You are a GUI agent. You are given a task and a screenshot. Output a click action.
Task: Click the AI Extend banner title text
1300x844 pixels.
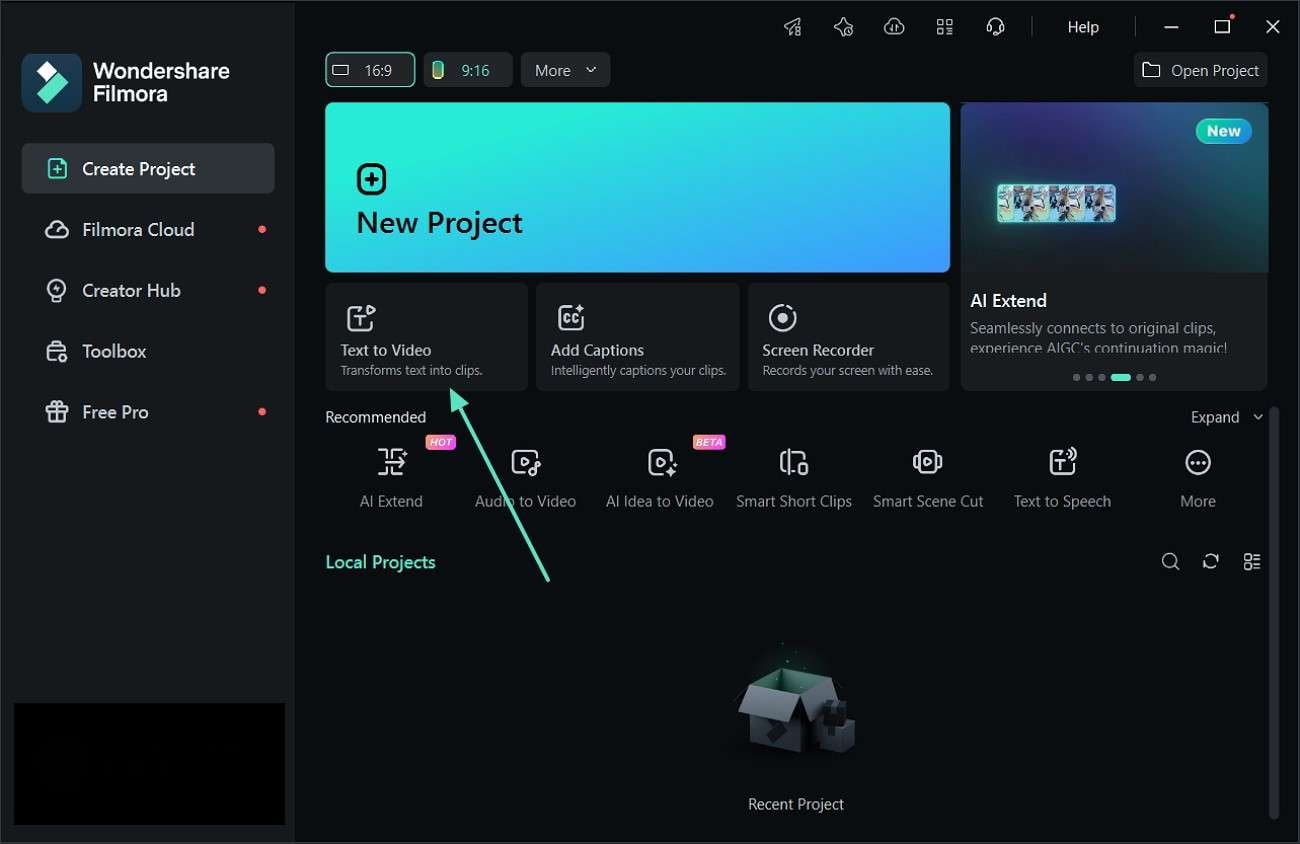(1009, 300)
